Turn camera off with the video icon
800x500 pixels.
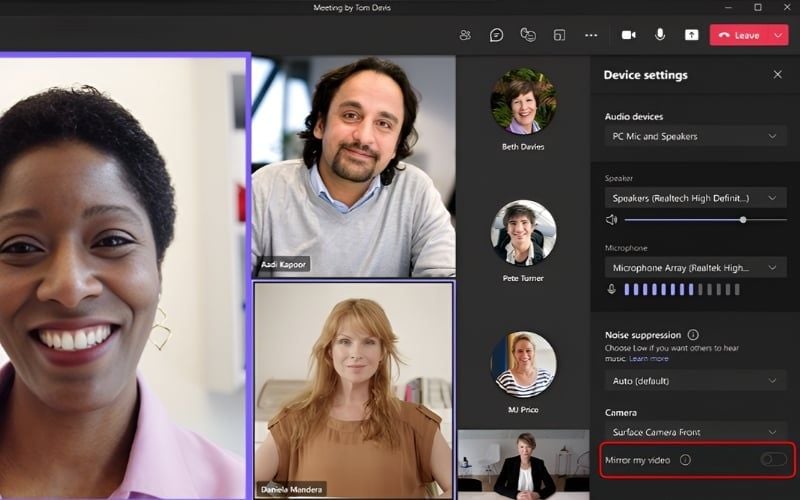628,35
